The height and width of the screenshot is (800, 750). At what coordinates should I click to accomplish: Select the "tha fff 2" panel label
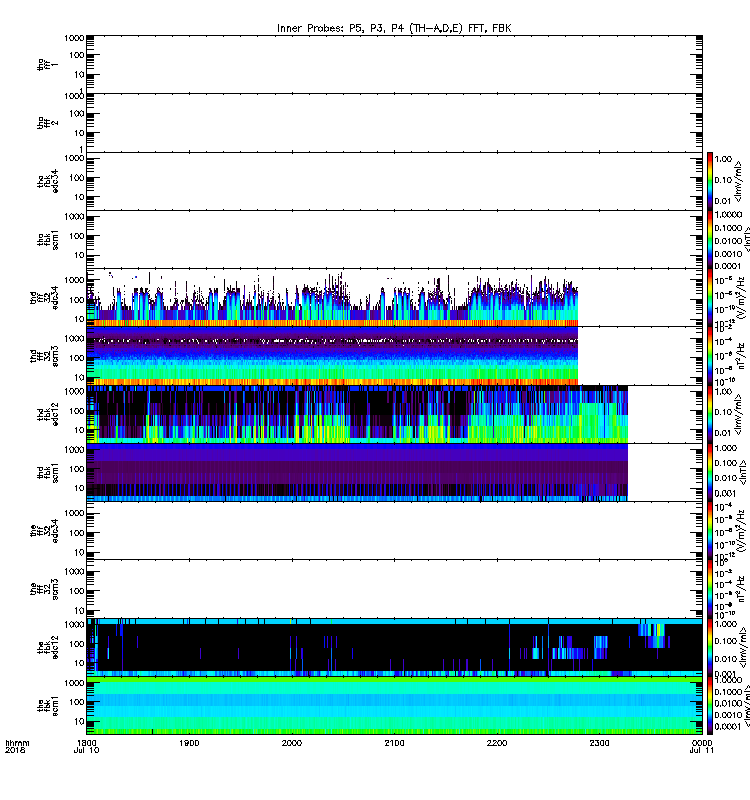click(47, 122)
